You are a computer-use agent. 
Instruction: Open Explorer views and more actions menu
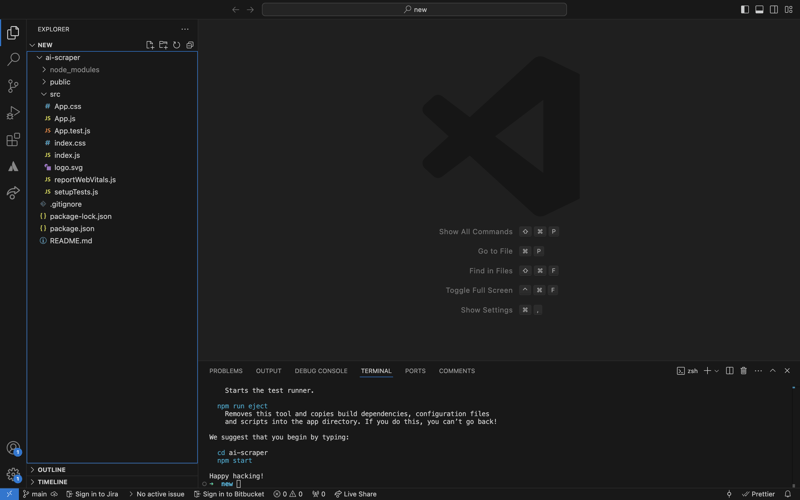click(185, 29)
